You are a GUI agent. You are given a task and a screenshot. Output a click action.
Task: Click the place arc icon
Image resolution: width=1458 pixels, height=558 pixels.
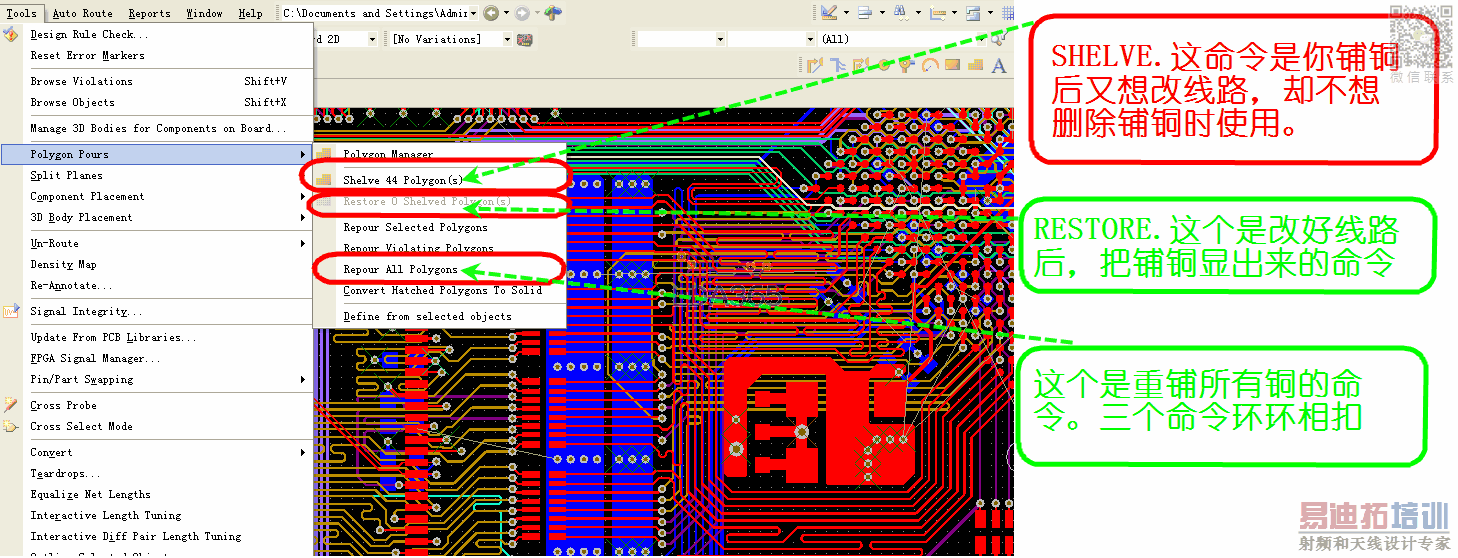coord(930,66)
